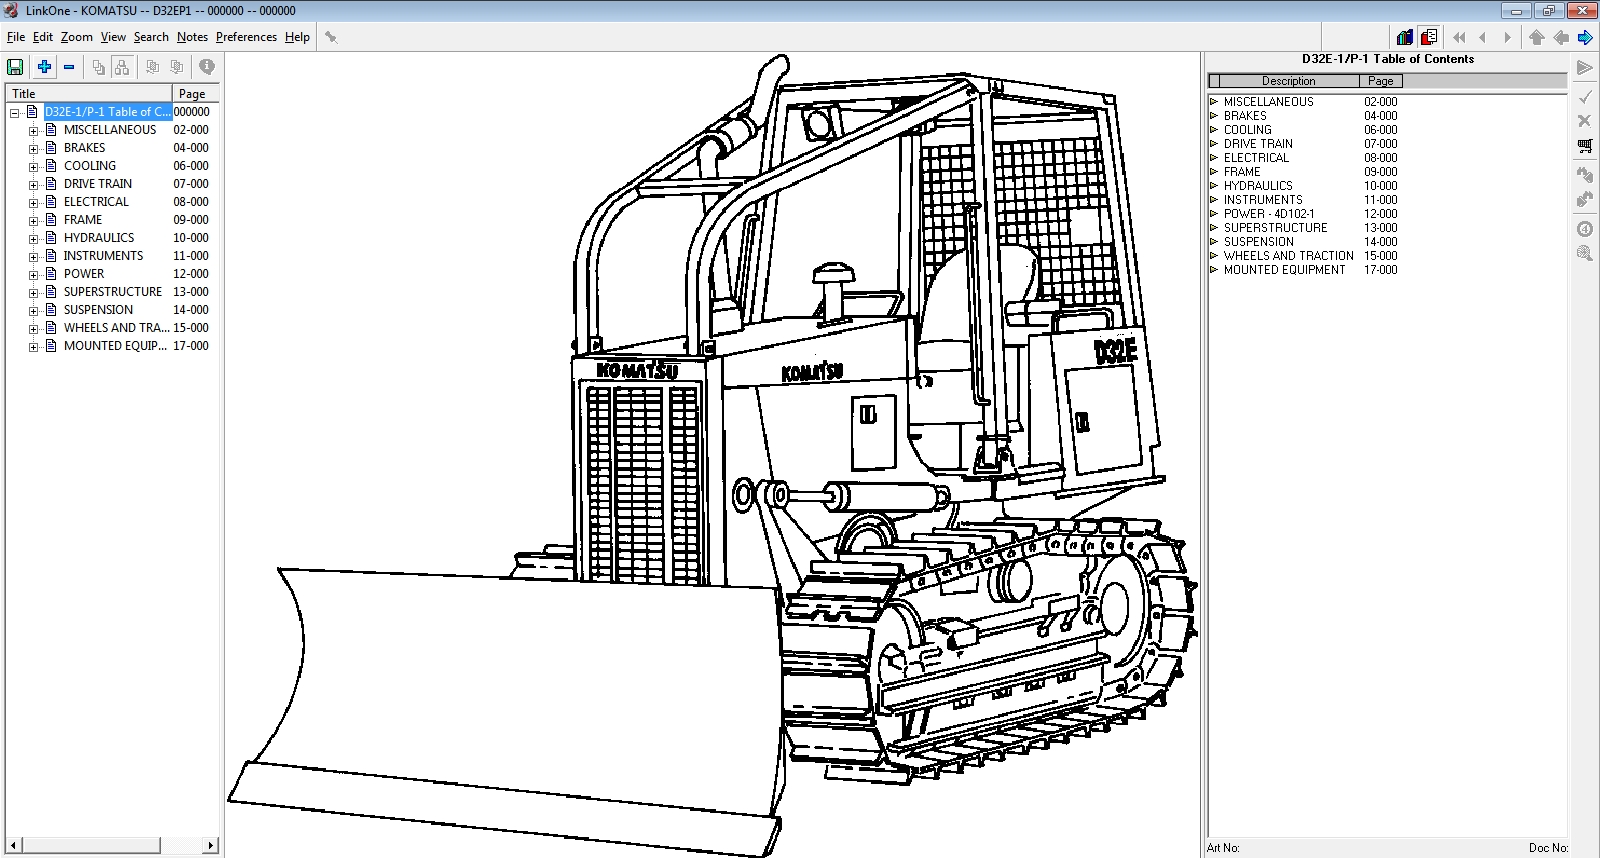Open WHEELS AND TRACTION entry in contents list
The width and height of the screenshot is (1600, 858).
1289,256
